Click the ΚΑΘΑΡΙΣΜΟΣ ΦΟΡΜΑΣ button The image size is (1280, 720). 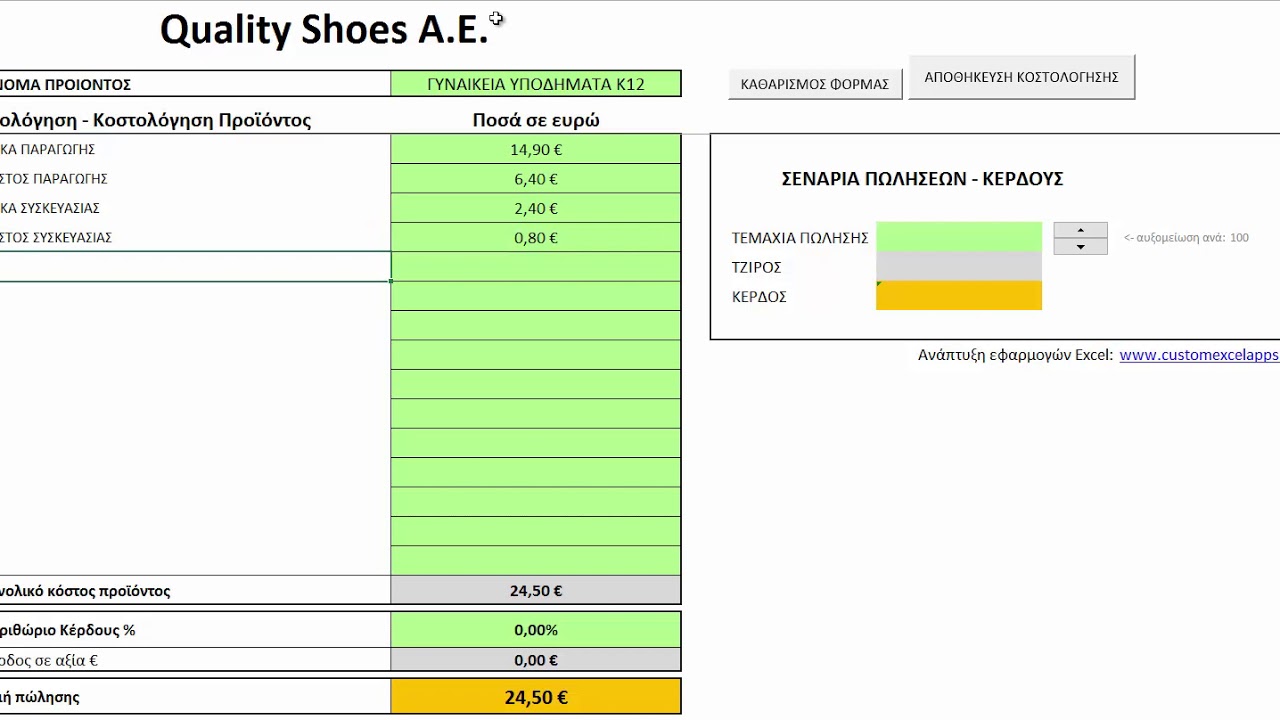tap(815, 84)
